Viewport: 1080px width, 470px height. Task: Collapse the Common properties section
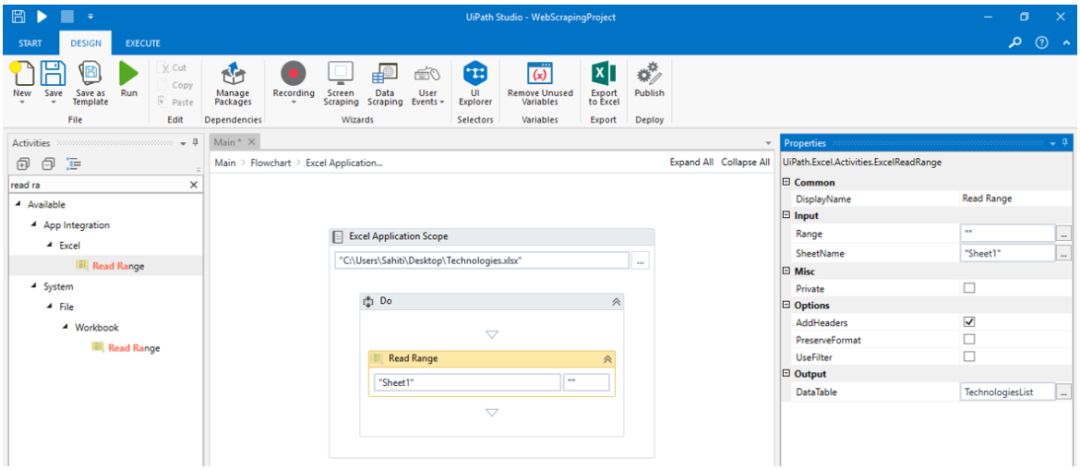point(787,183)
